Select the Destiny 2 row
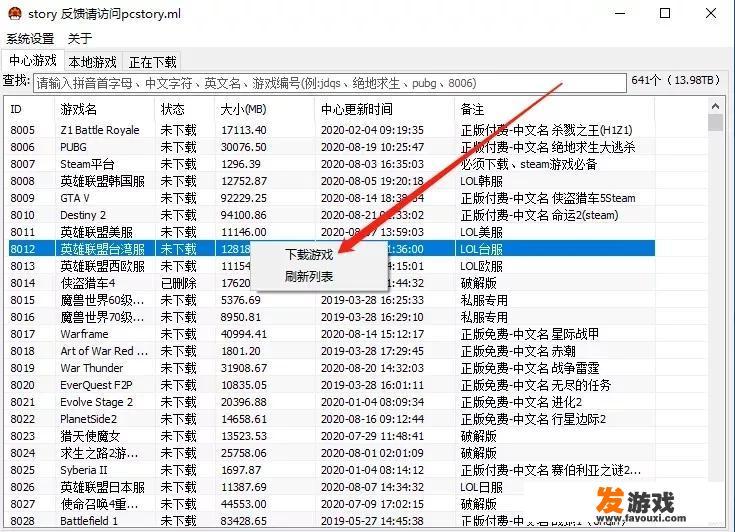This screenshot has width=735, height=532. point(331,215)
